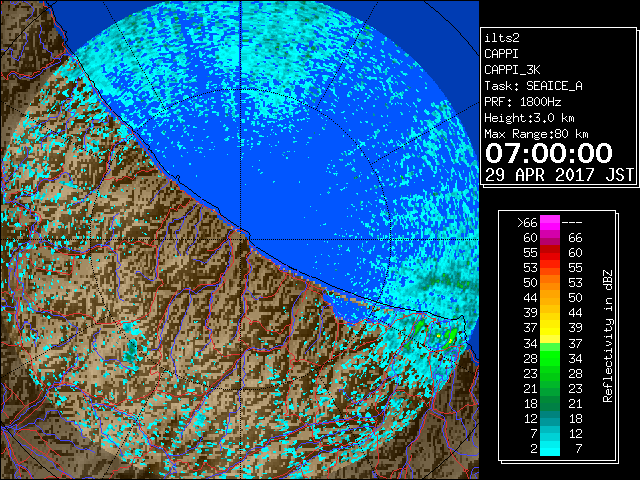Image resolution: width=640 pixels, height=480 pixels.
Task: Select the 'Height:3.0 km' text
Action: coord(529,118)
